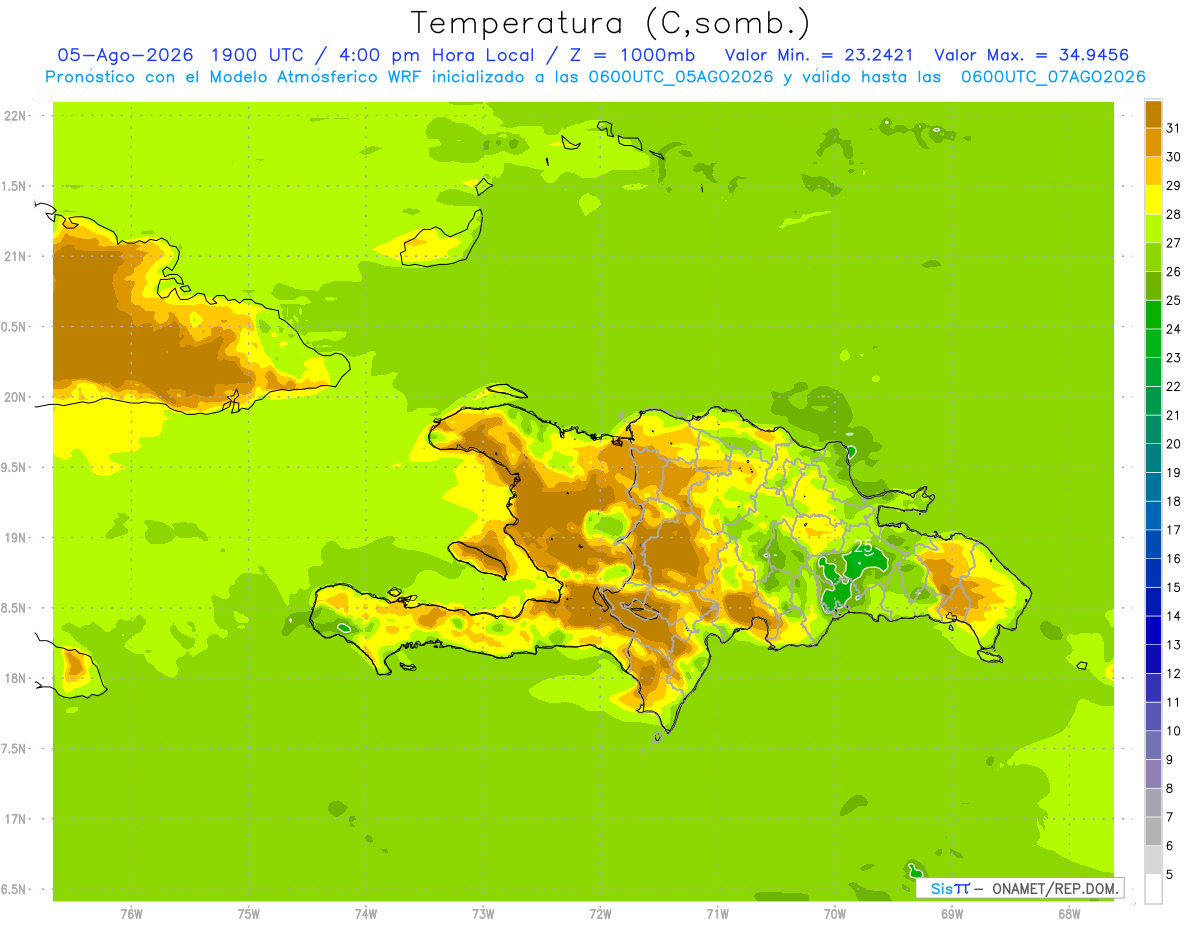
Task: Click the 70W longitude axis label
Action: click(x=835, y=914)
